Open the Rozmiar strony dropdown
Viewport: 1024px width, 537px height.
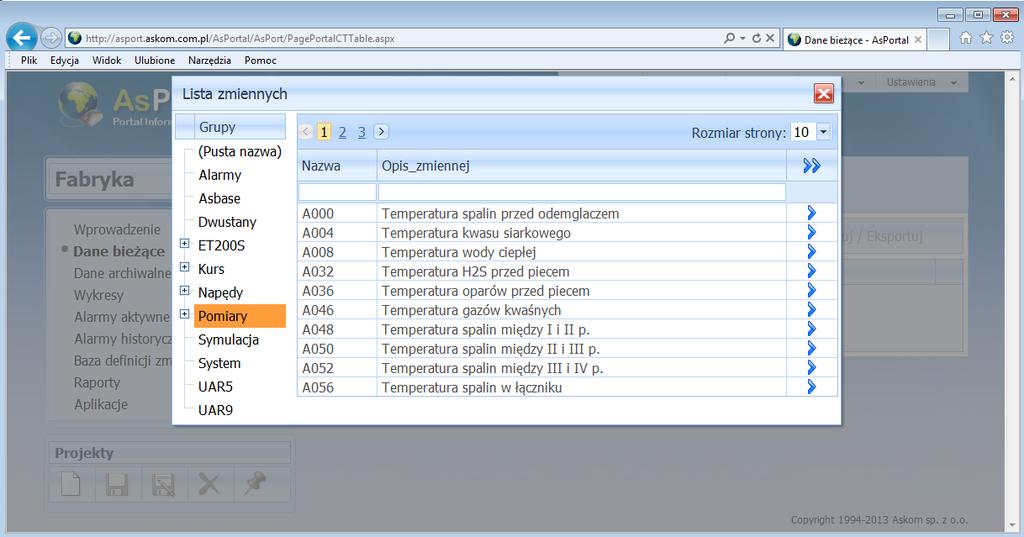pos(824,132)
